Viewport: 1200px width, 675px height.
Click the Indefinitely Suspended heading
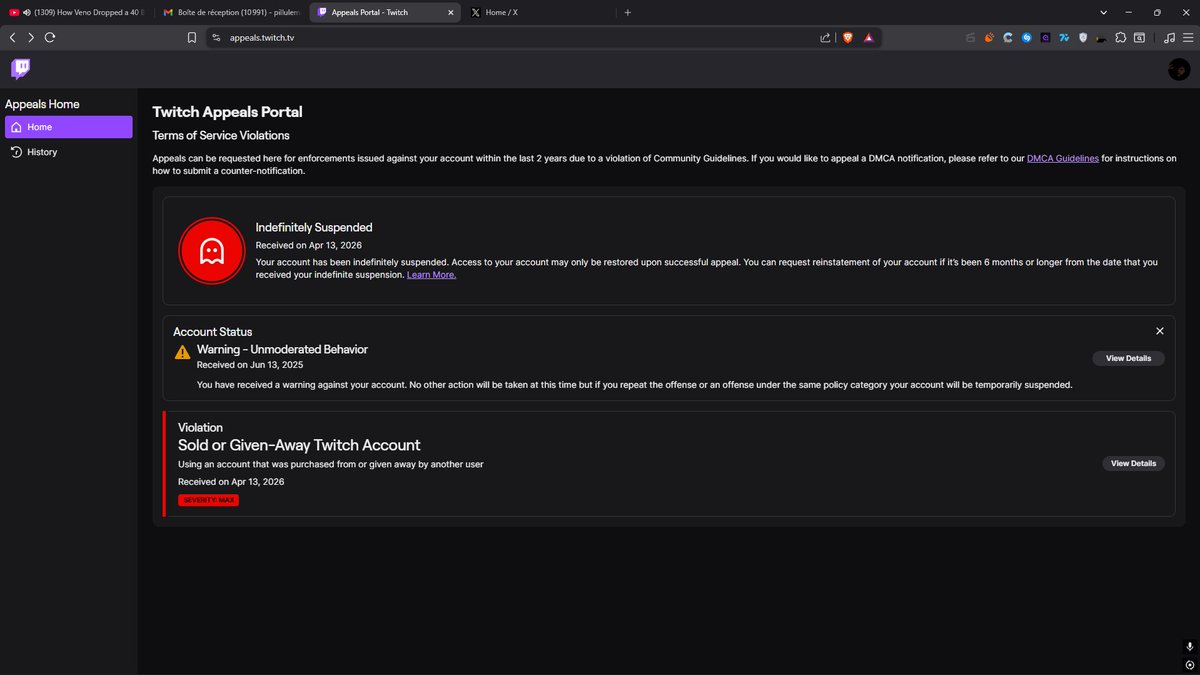(314, 227)
